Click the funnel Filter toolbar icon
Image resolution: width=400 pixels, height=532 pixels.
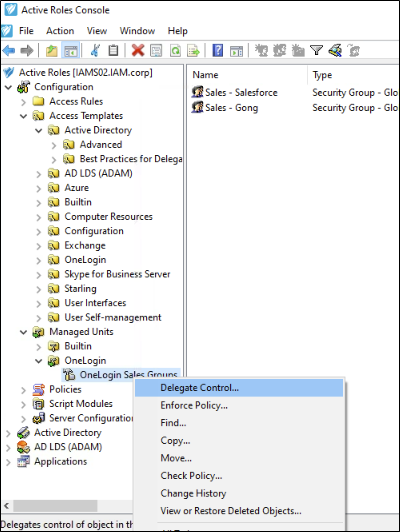317,51
